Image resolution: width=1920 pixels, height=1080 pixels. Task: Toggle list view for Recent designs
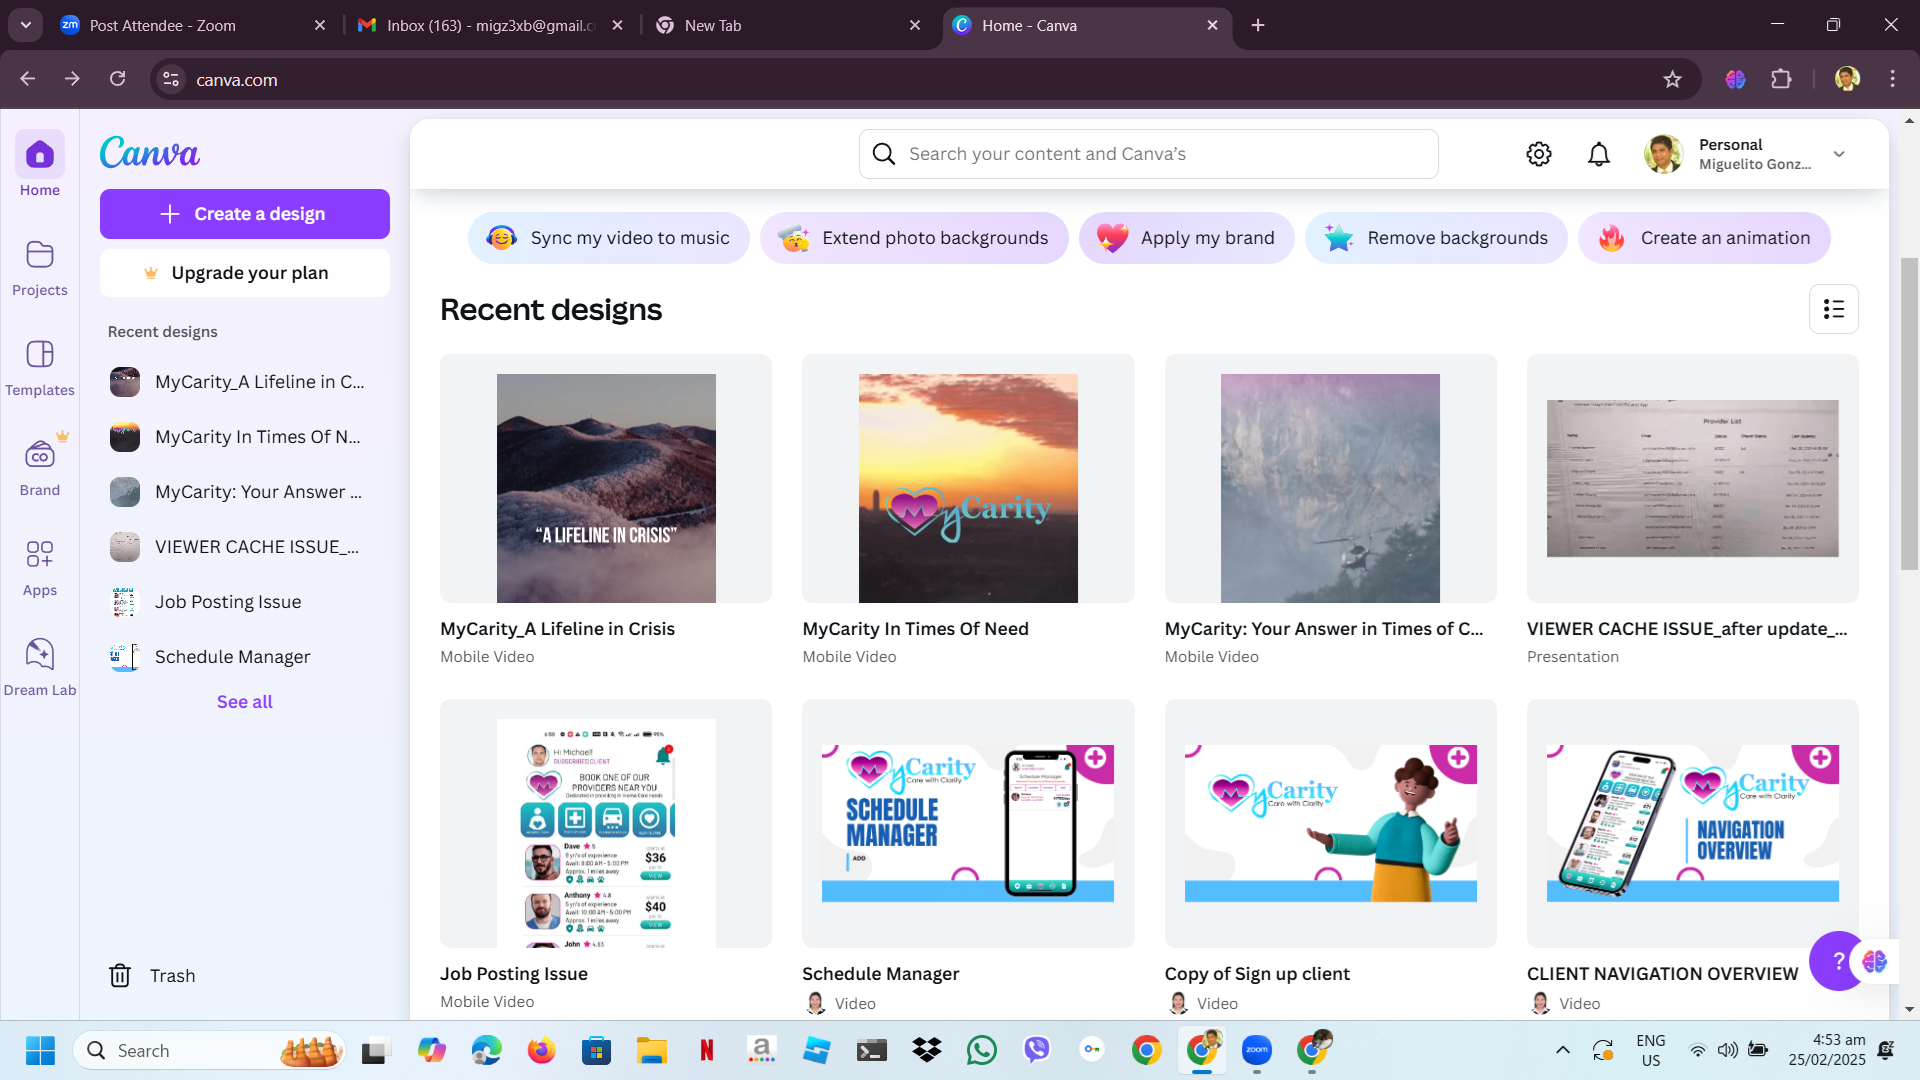[1833, 310]
